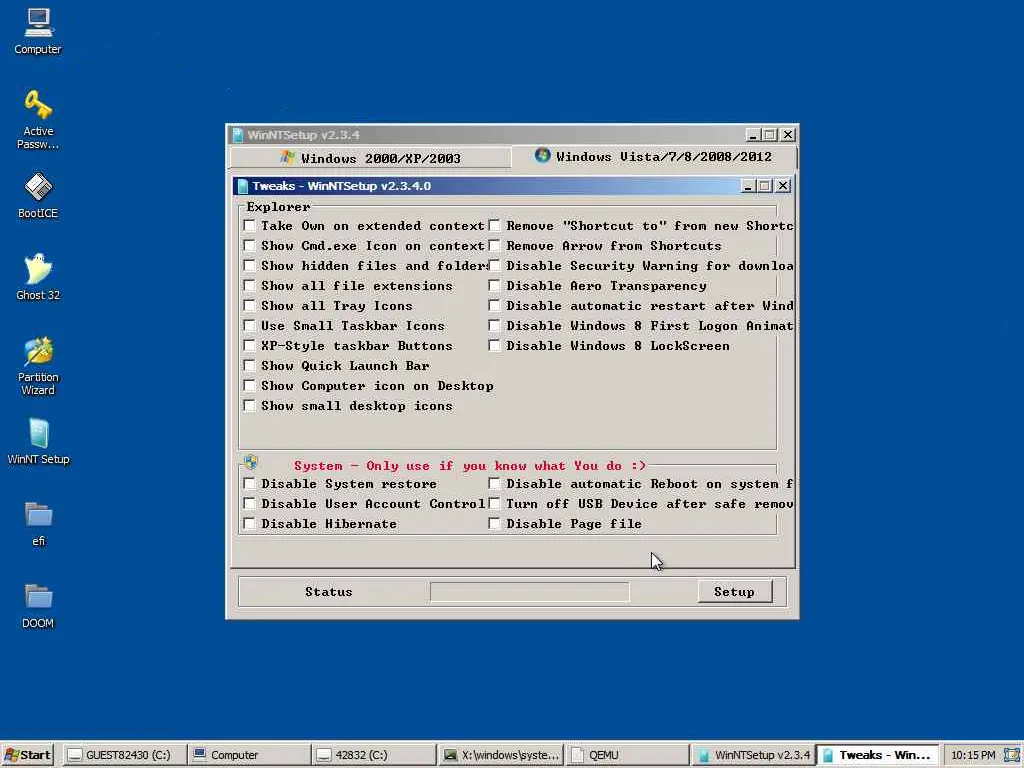The width and height of the screenshot is (1024, 768).
Task: Click the taskbar clock showing 10:15 PM
Action: pos(973,755)
